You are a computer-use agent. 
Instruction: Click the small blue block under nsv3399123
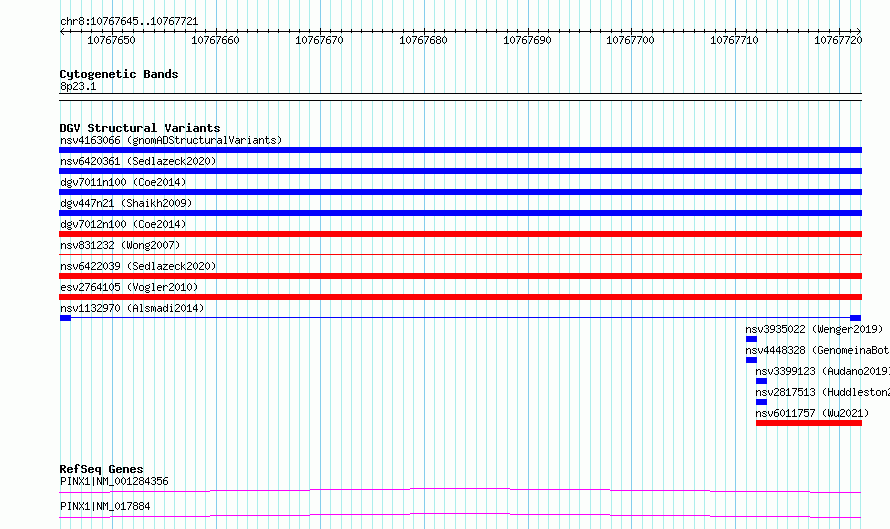pyautogui.click(x=761, y=381)
